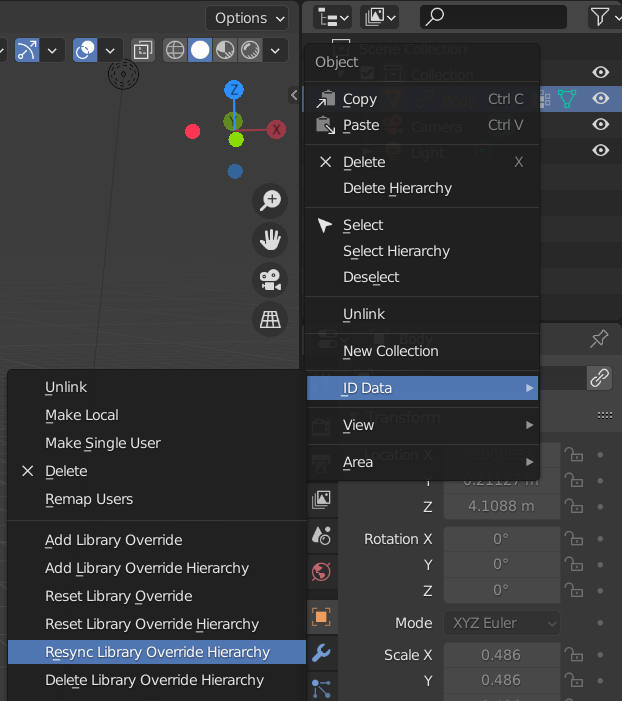
Task: Choose Reset Library Override
Action: pos(157,596)
